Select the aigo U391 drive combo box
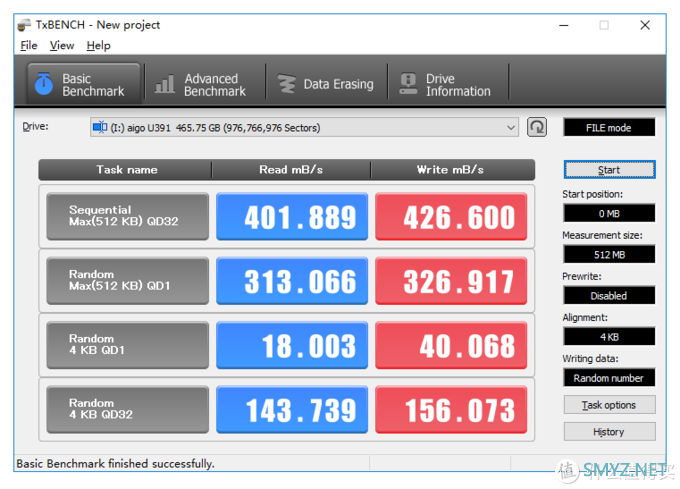Screen dimensions: 680x489 [304, 127]
